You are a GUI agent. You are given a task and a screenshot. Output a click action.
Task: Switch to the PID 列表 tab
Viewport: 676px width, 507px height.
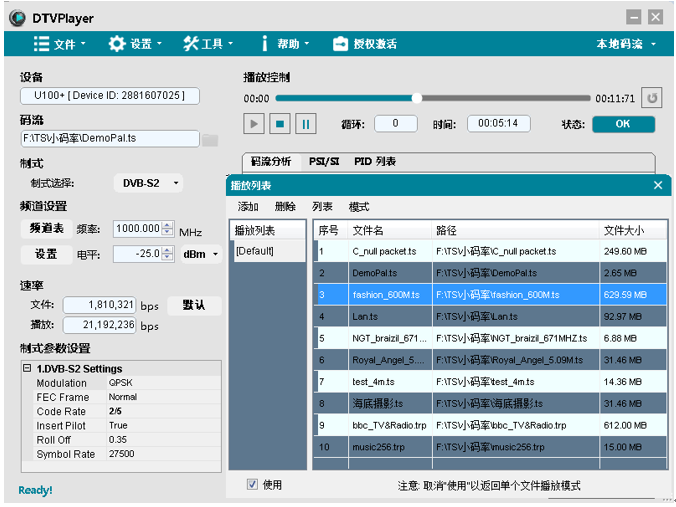[375, 161]
